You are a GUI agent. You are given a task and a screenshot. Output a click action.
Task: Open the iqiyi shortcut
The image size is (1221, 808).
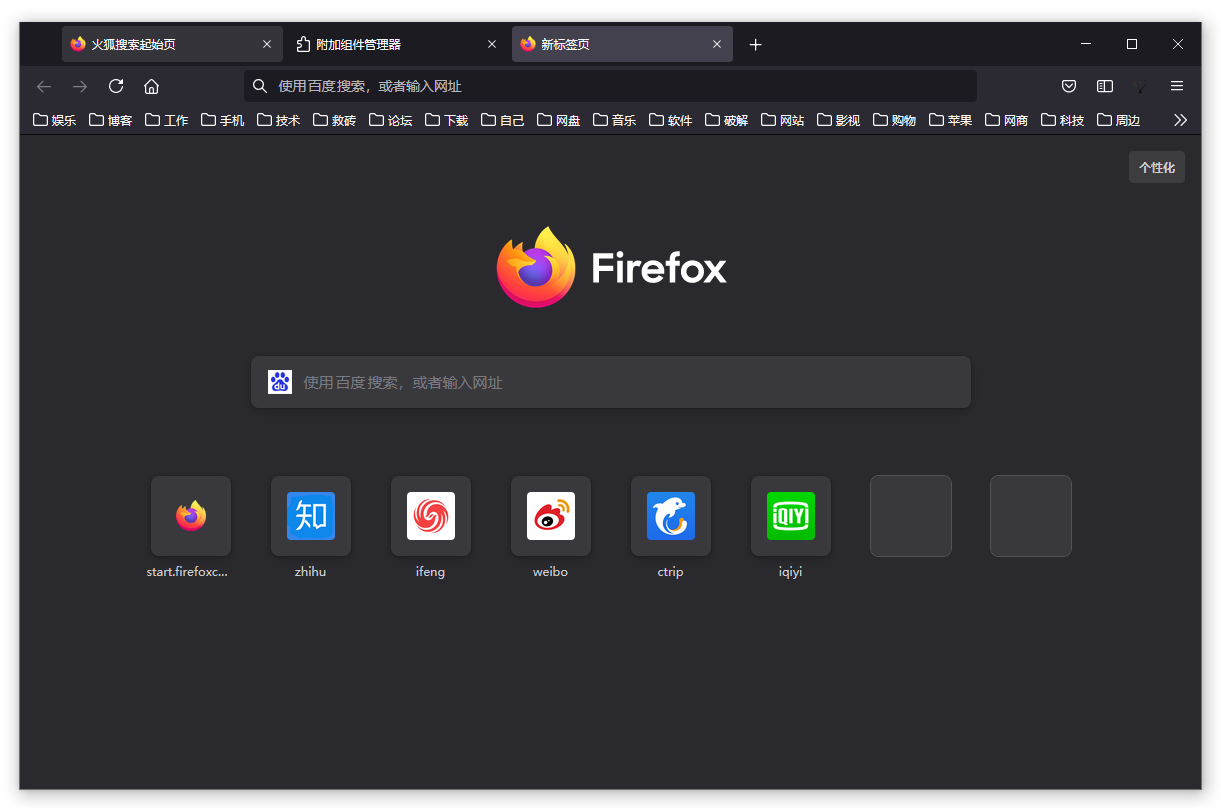tap(791, 516)
